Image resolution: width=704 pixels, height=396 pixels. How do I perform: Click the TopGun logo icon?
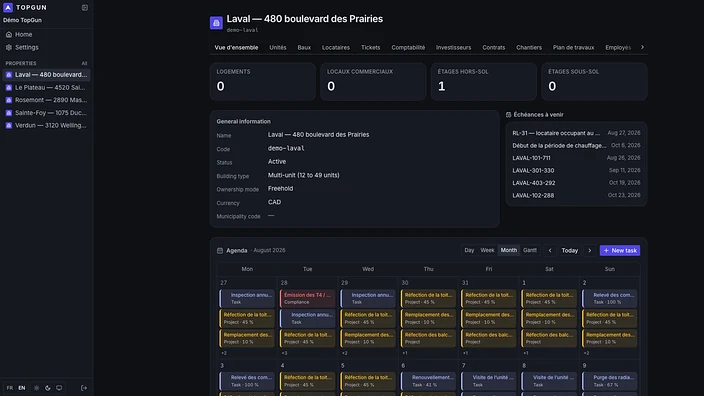tap(8, 8)
